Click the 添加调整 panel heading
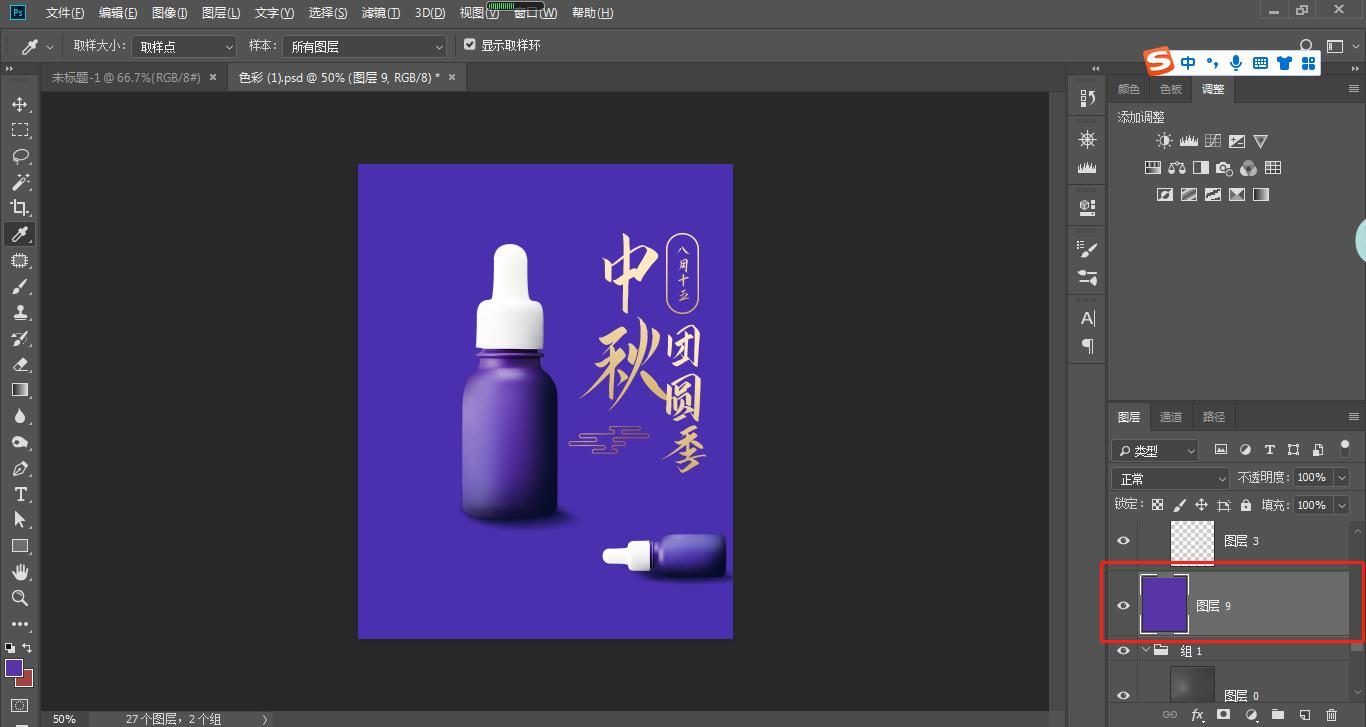 tap(1141, 116)
